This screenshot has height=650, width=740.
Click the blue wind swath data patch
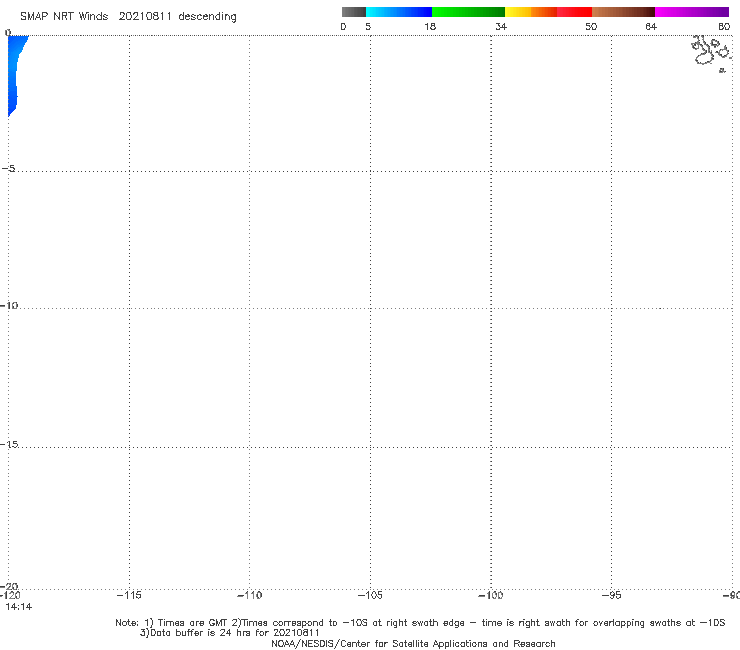click(x=14, y=73)
